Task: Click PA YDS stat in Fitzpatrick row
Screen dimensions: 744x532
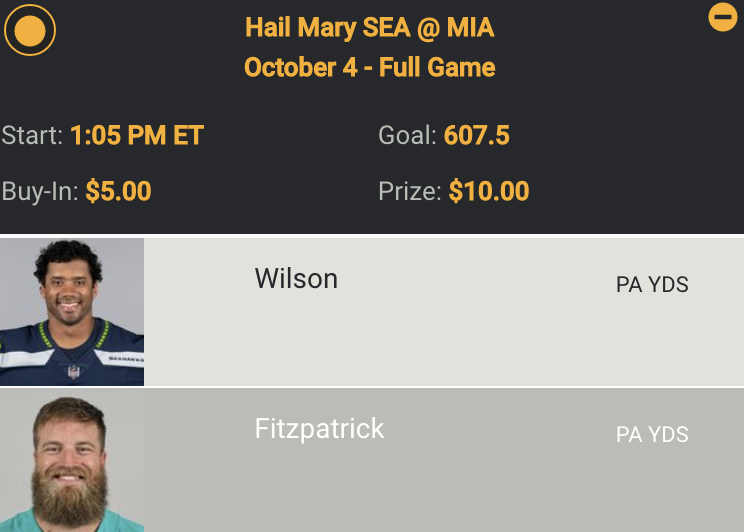Action: pos(652,435)
